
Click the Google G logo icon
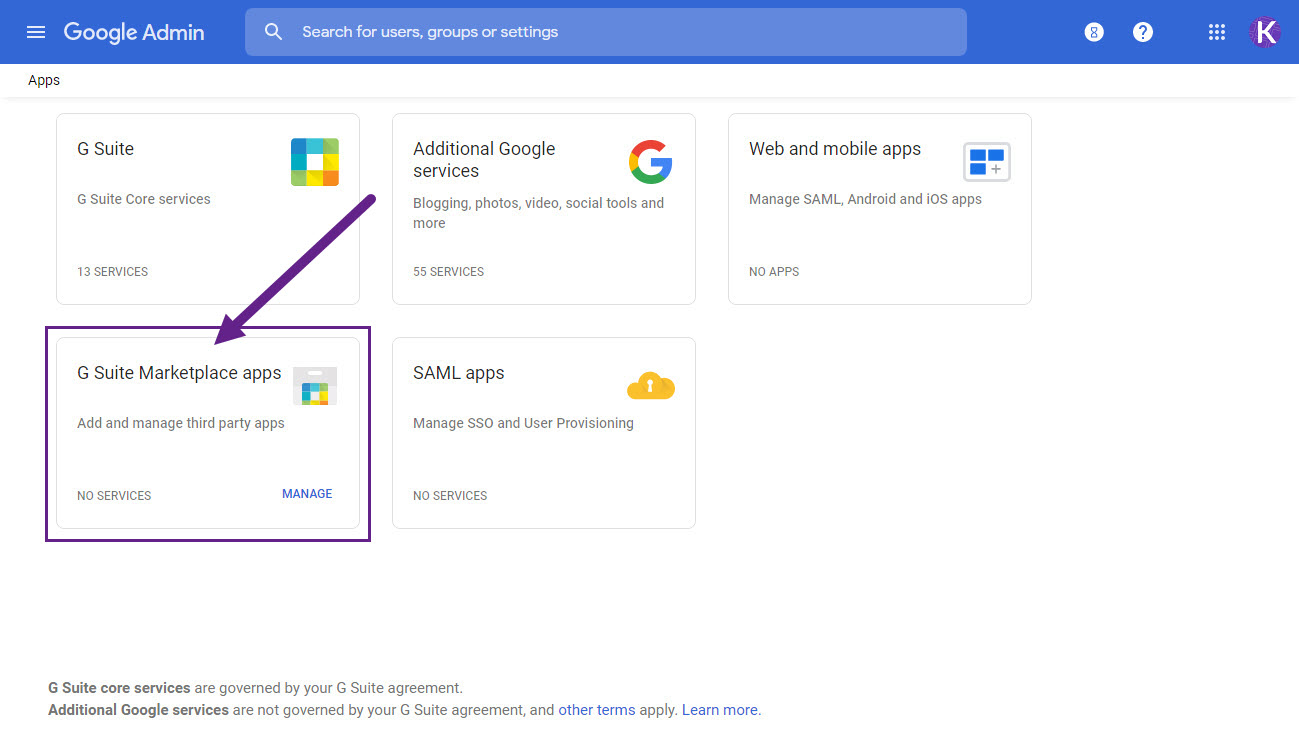tap(651, 162)
